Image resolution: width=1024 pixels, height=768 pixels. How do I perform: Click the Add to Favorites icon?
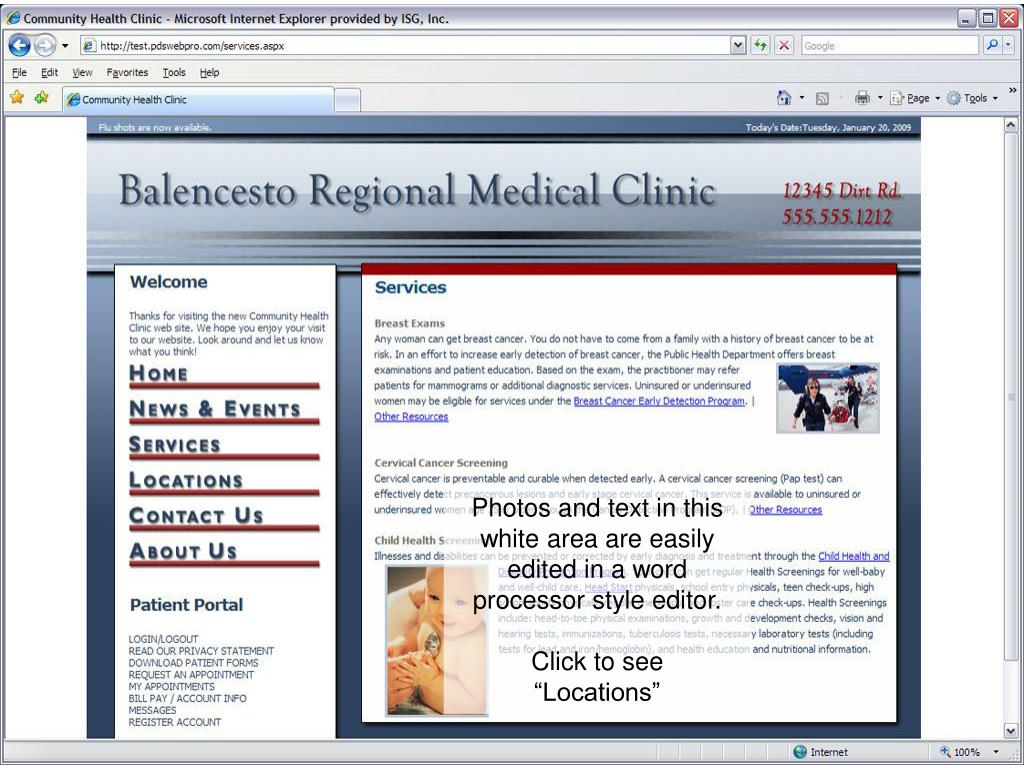coord(42,98)
